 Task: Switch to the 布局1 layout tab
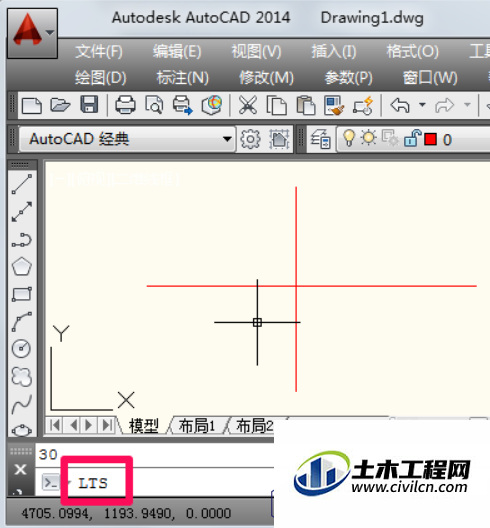tap(196, 426)
